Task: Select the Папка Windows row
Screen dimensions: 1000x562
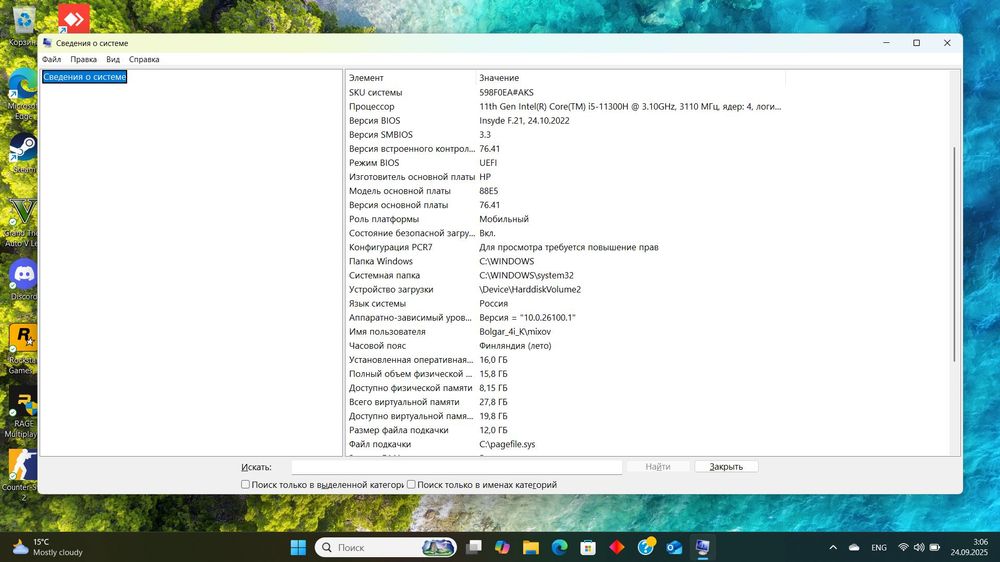Action: tap(566, 261)
